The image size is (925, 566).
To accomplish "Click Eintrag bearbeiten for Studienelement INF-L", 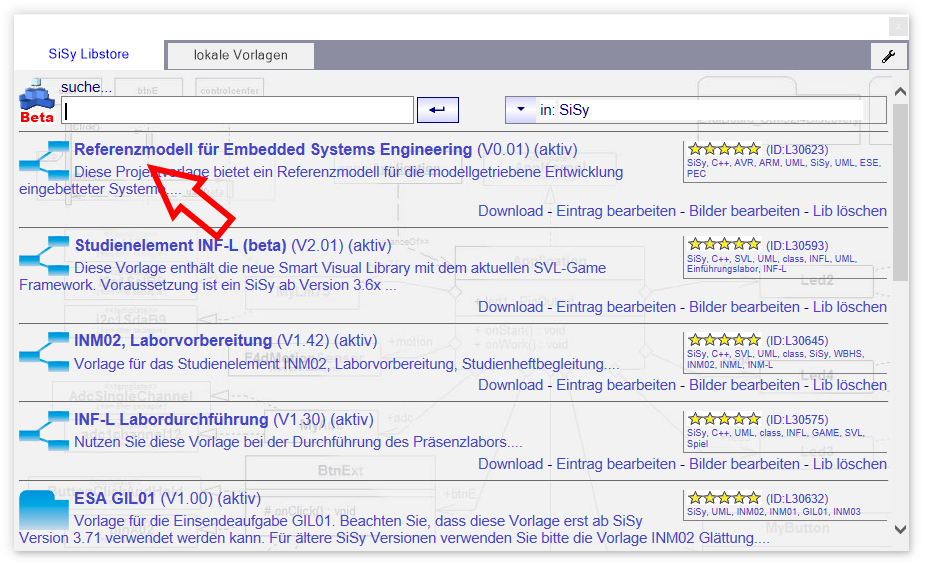I will click(x=616, y=307).
